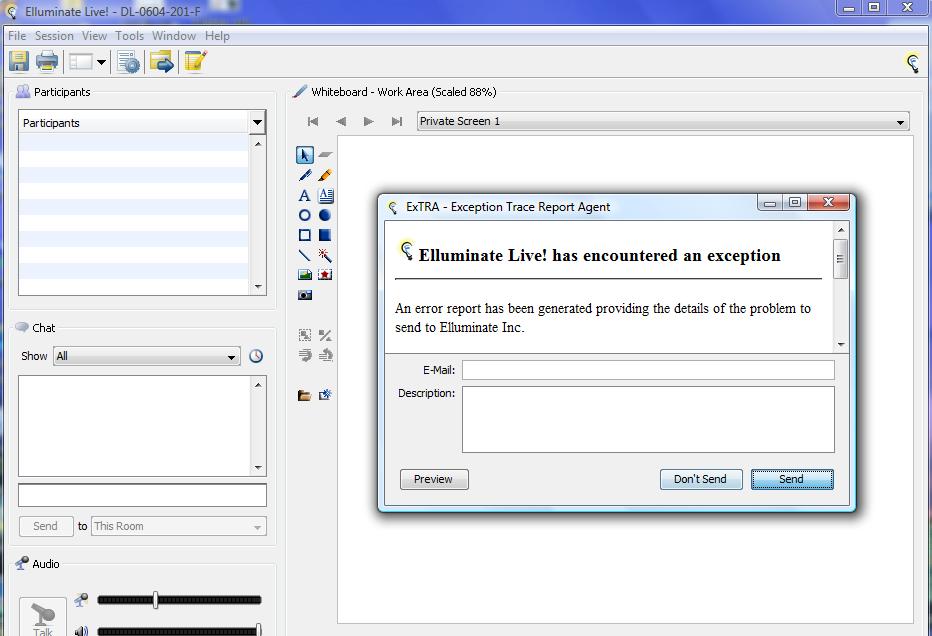Click the Screen Capture camera tool

304,295
